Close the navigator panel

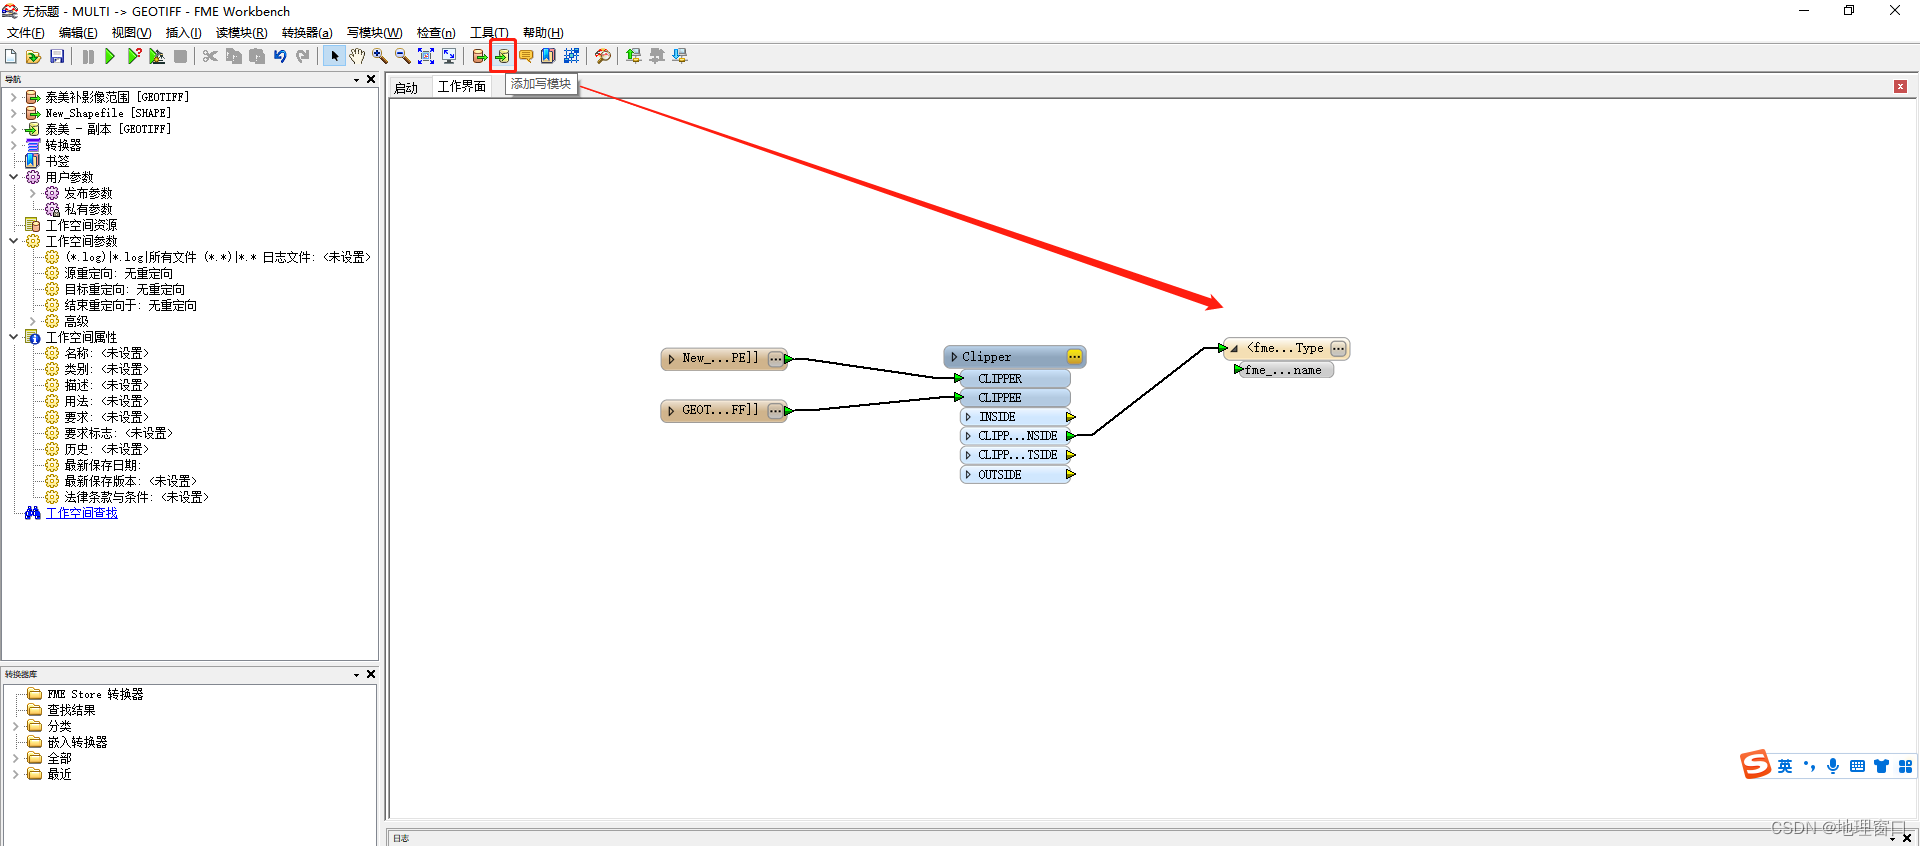(371, 79)
